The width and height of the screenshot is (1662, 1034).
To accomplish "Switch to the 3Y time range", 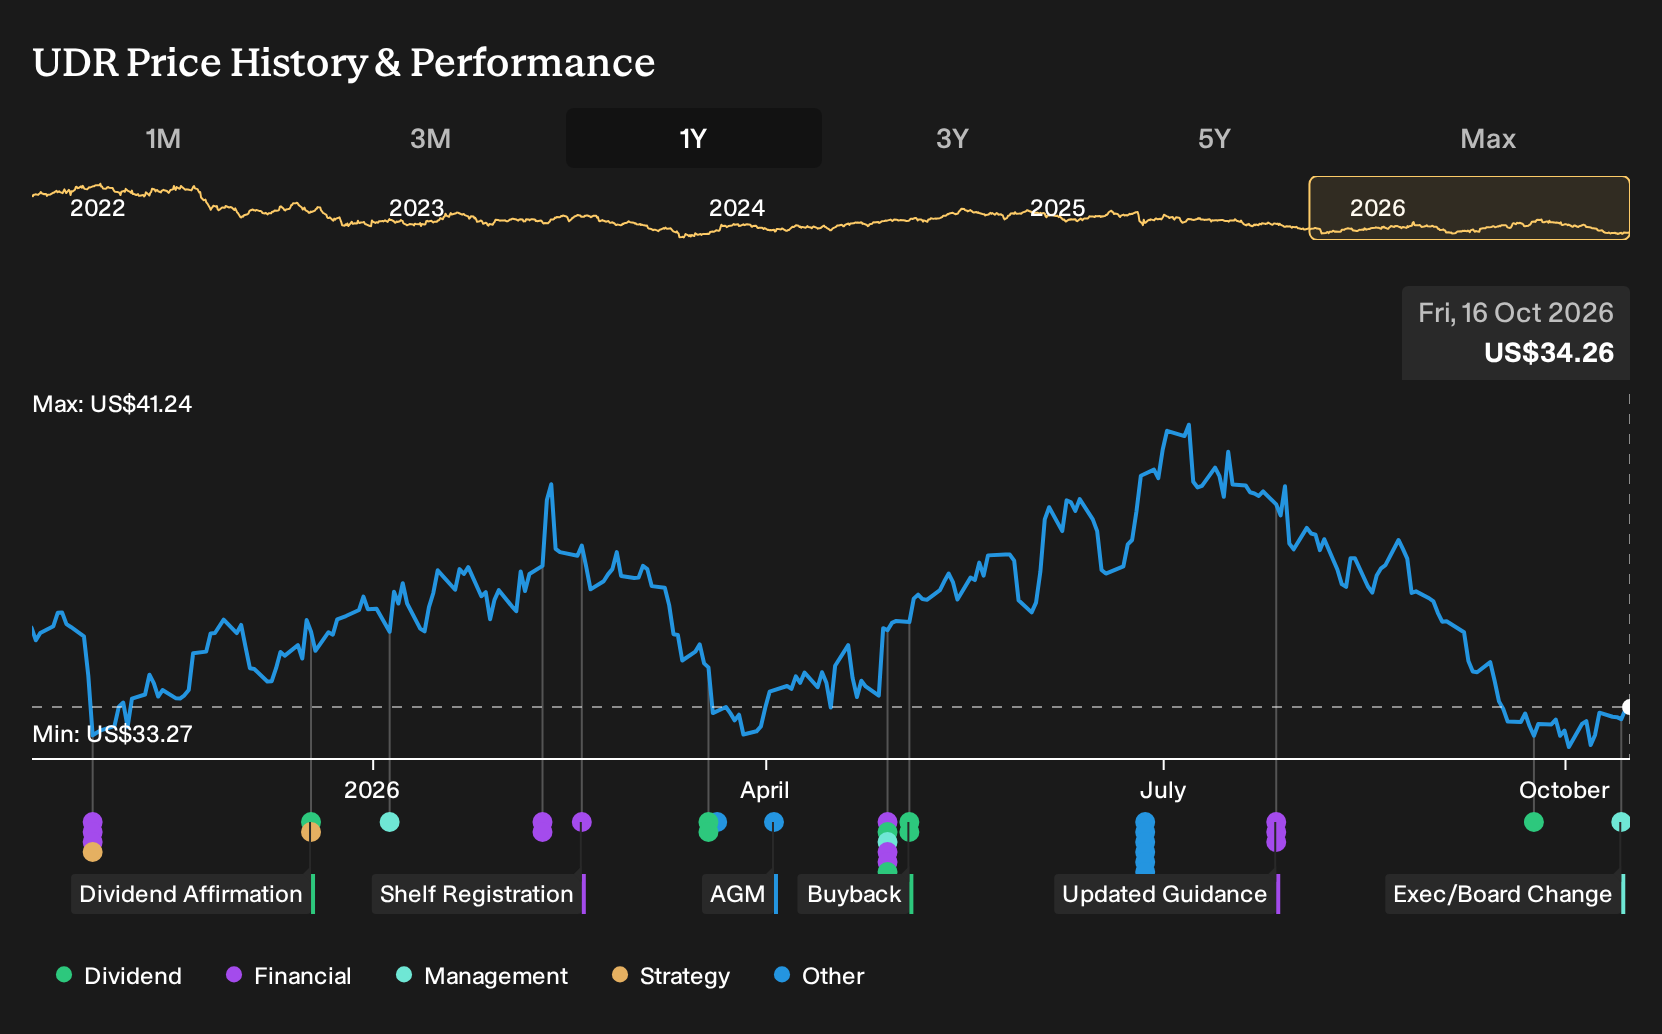I will click(952, 138).
